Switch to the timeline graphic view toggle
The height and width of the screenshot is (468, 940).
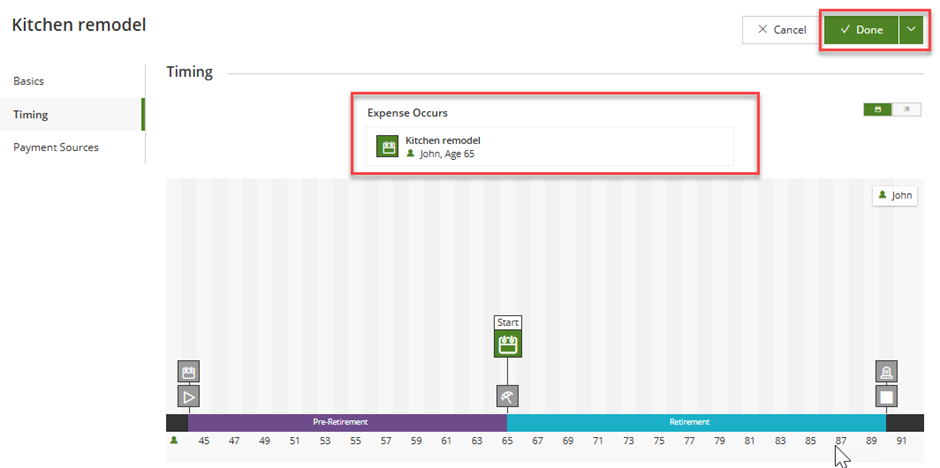[878, 109]
